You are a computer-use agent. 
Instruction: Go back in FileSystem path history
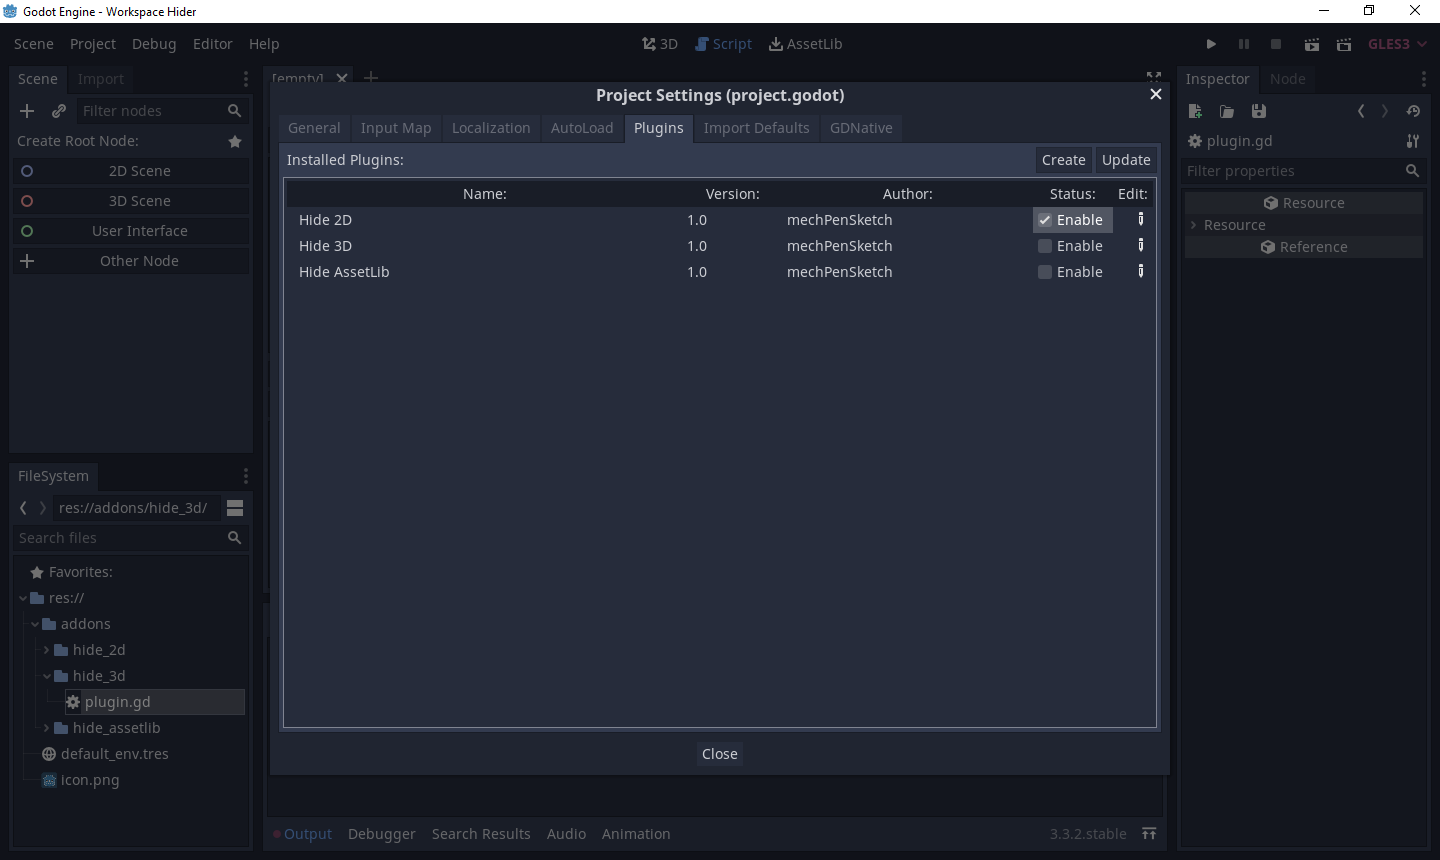(x=23, y=508)
